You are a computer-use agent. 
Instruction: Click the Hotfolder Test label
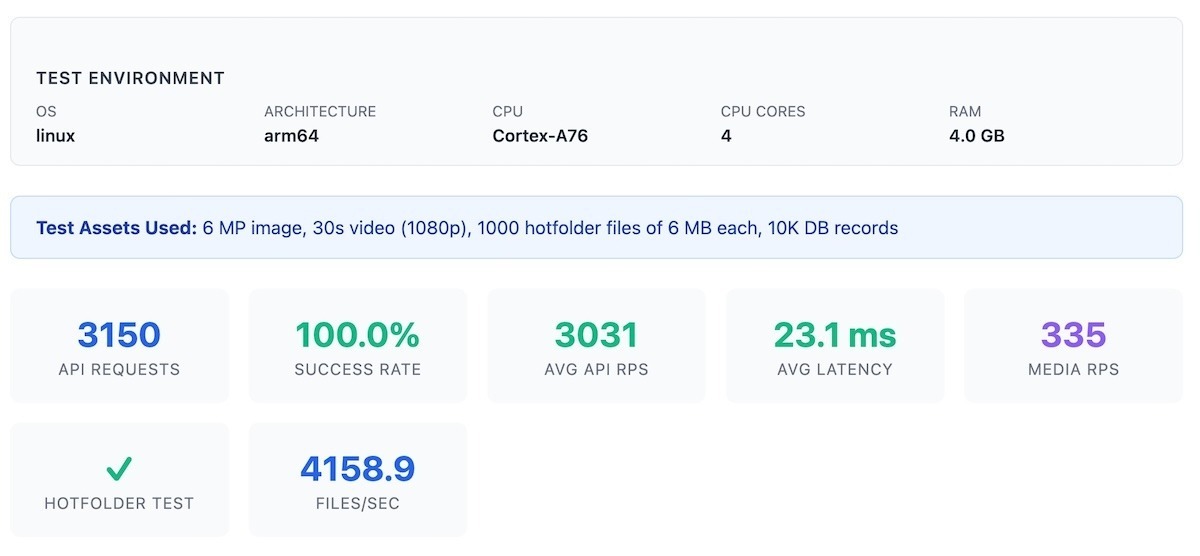pyautogui.click(x=119, y=503)
